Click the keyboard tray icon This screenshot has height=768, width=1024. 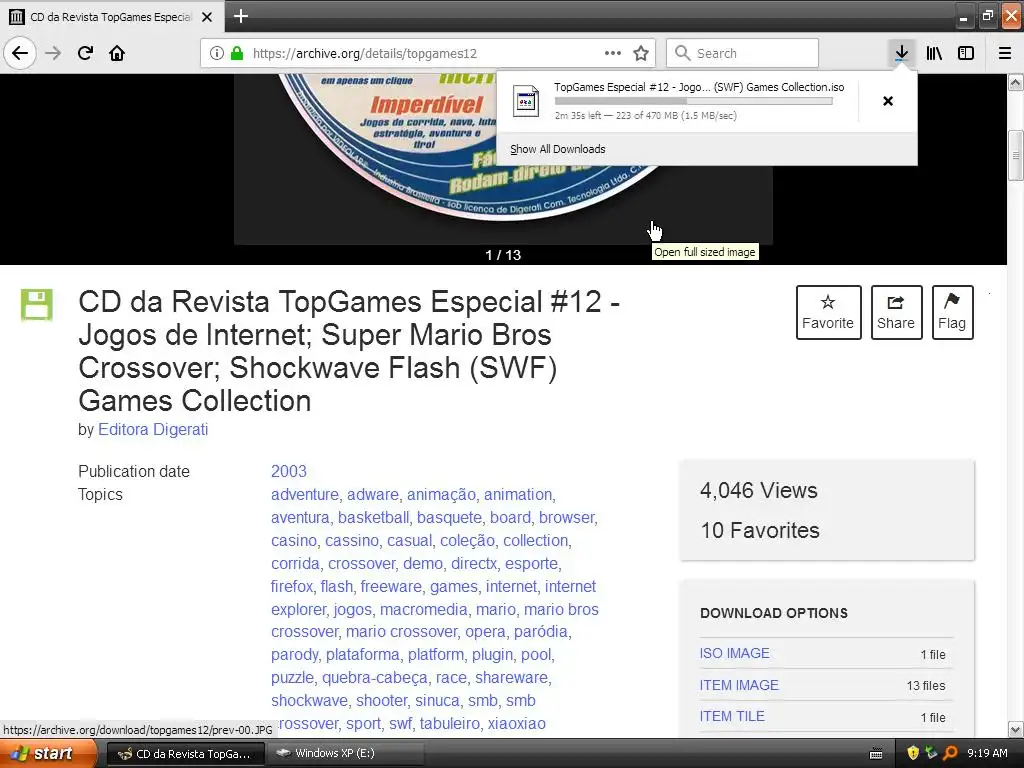point(876,754)
